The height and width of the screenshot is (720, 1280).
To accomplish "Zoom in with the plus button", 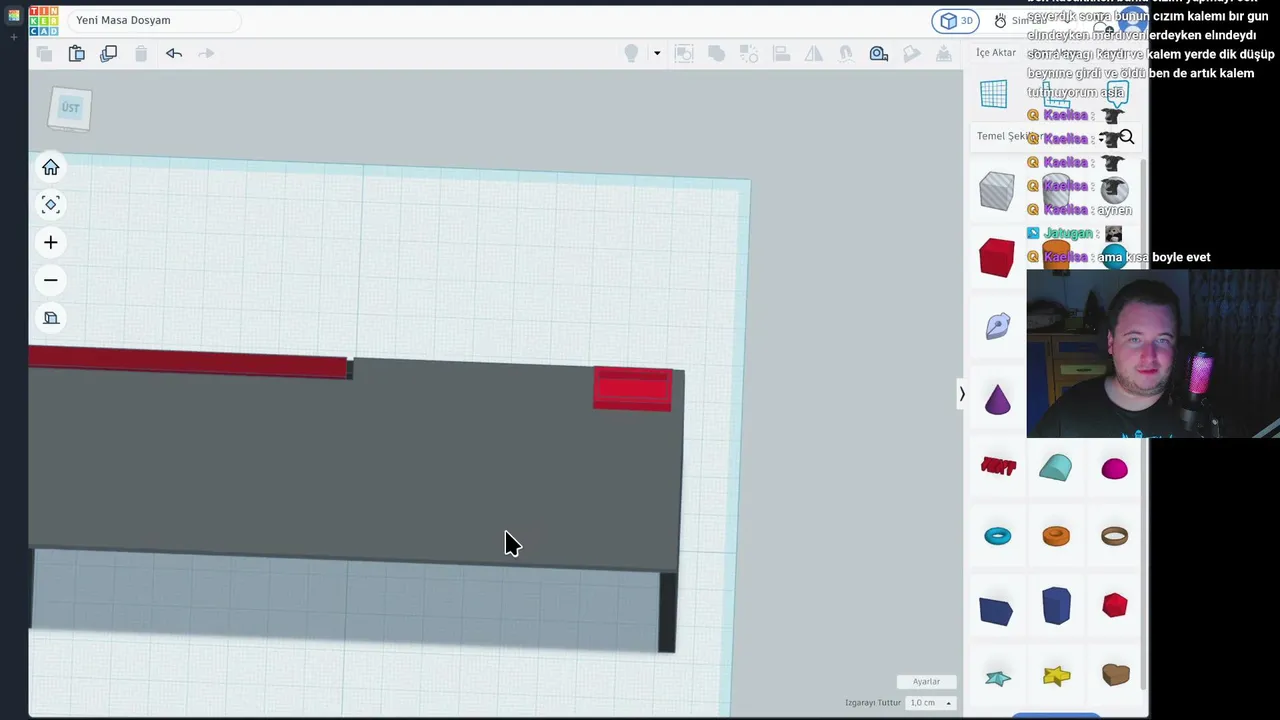I will (51, 242).
